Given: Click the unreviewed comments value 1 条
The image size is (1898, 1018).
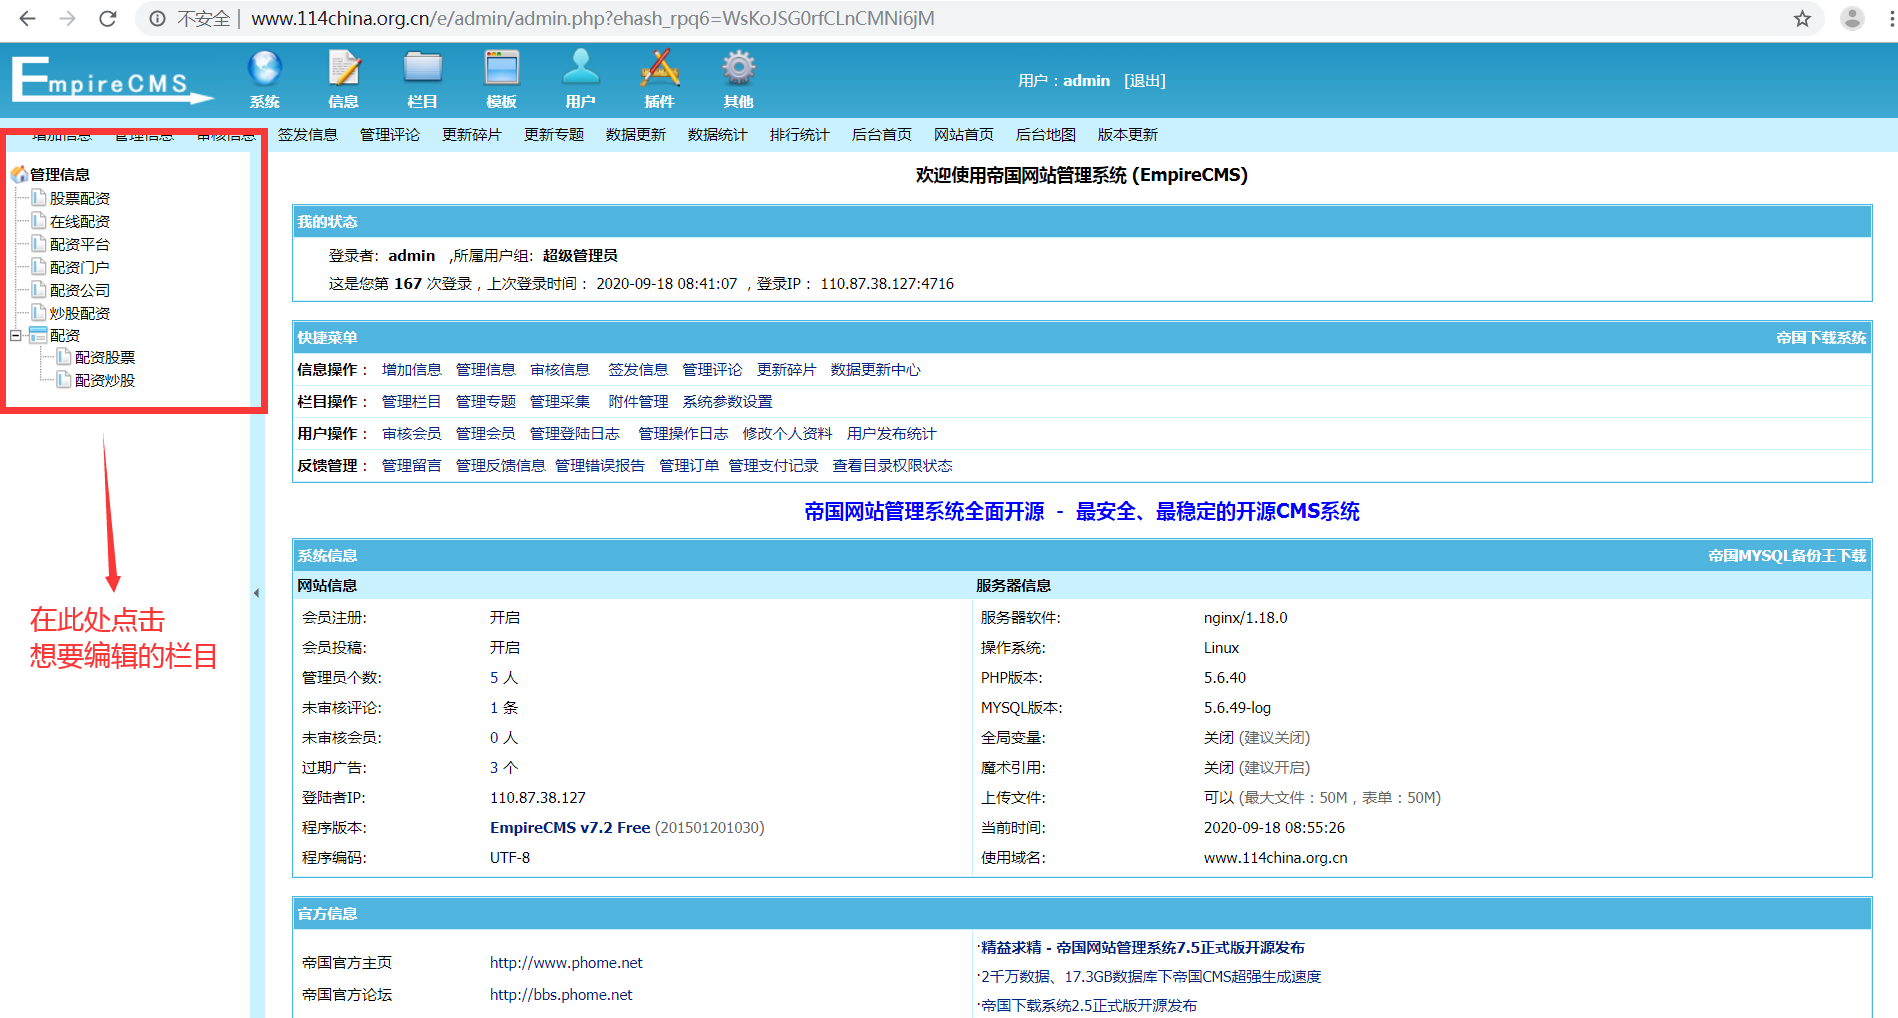Looking at the screenshot, I should click(x=504, y=707).
